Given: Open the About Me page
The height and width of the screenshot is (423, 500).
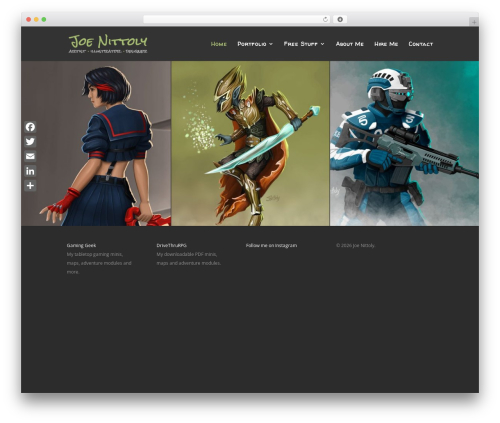Looking at the screenshot, I should click(350, 44).
